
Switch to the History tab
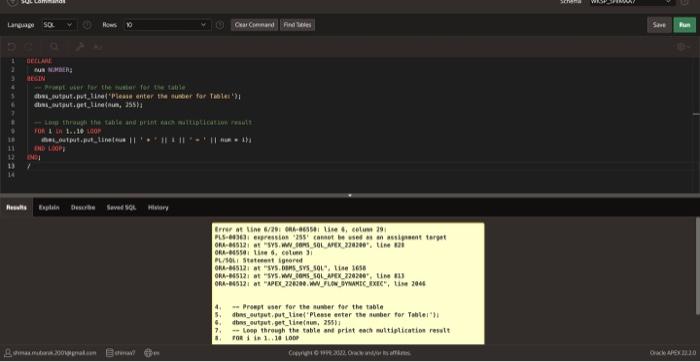pyautogui.click(x=158, y=208)
